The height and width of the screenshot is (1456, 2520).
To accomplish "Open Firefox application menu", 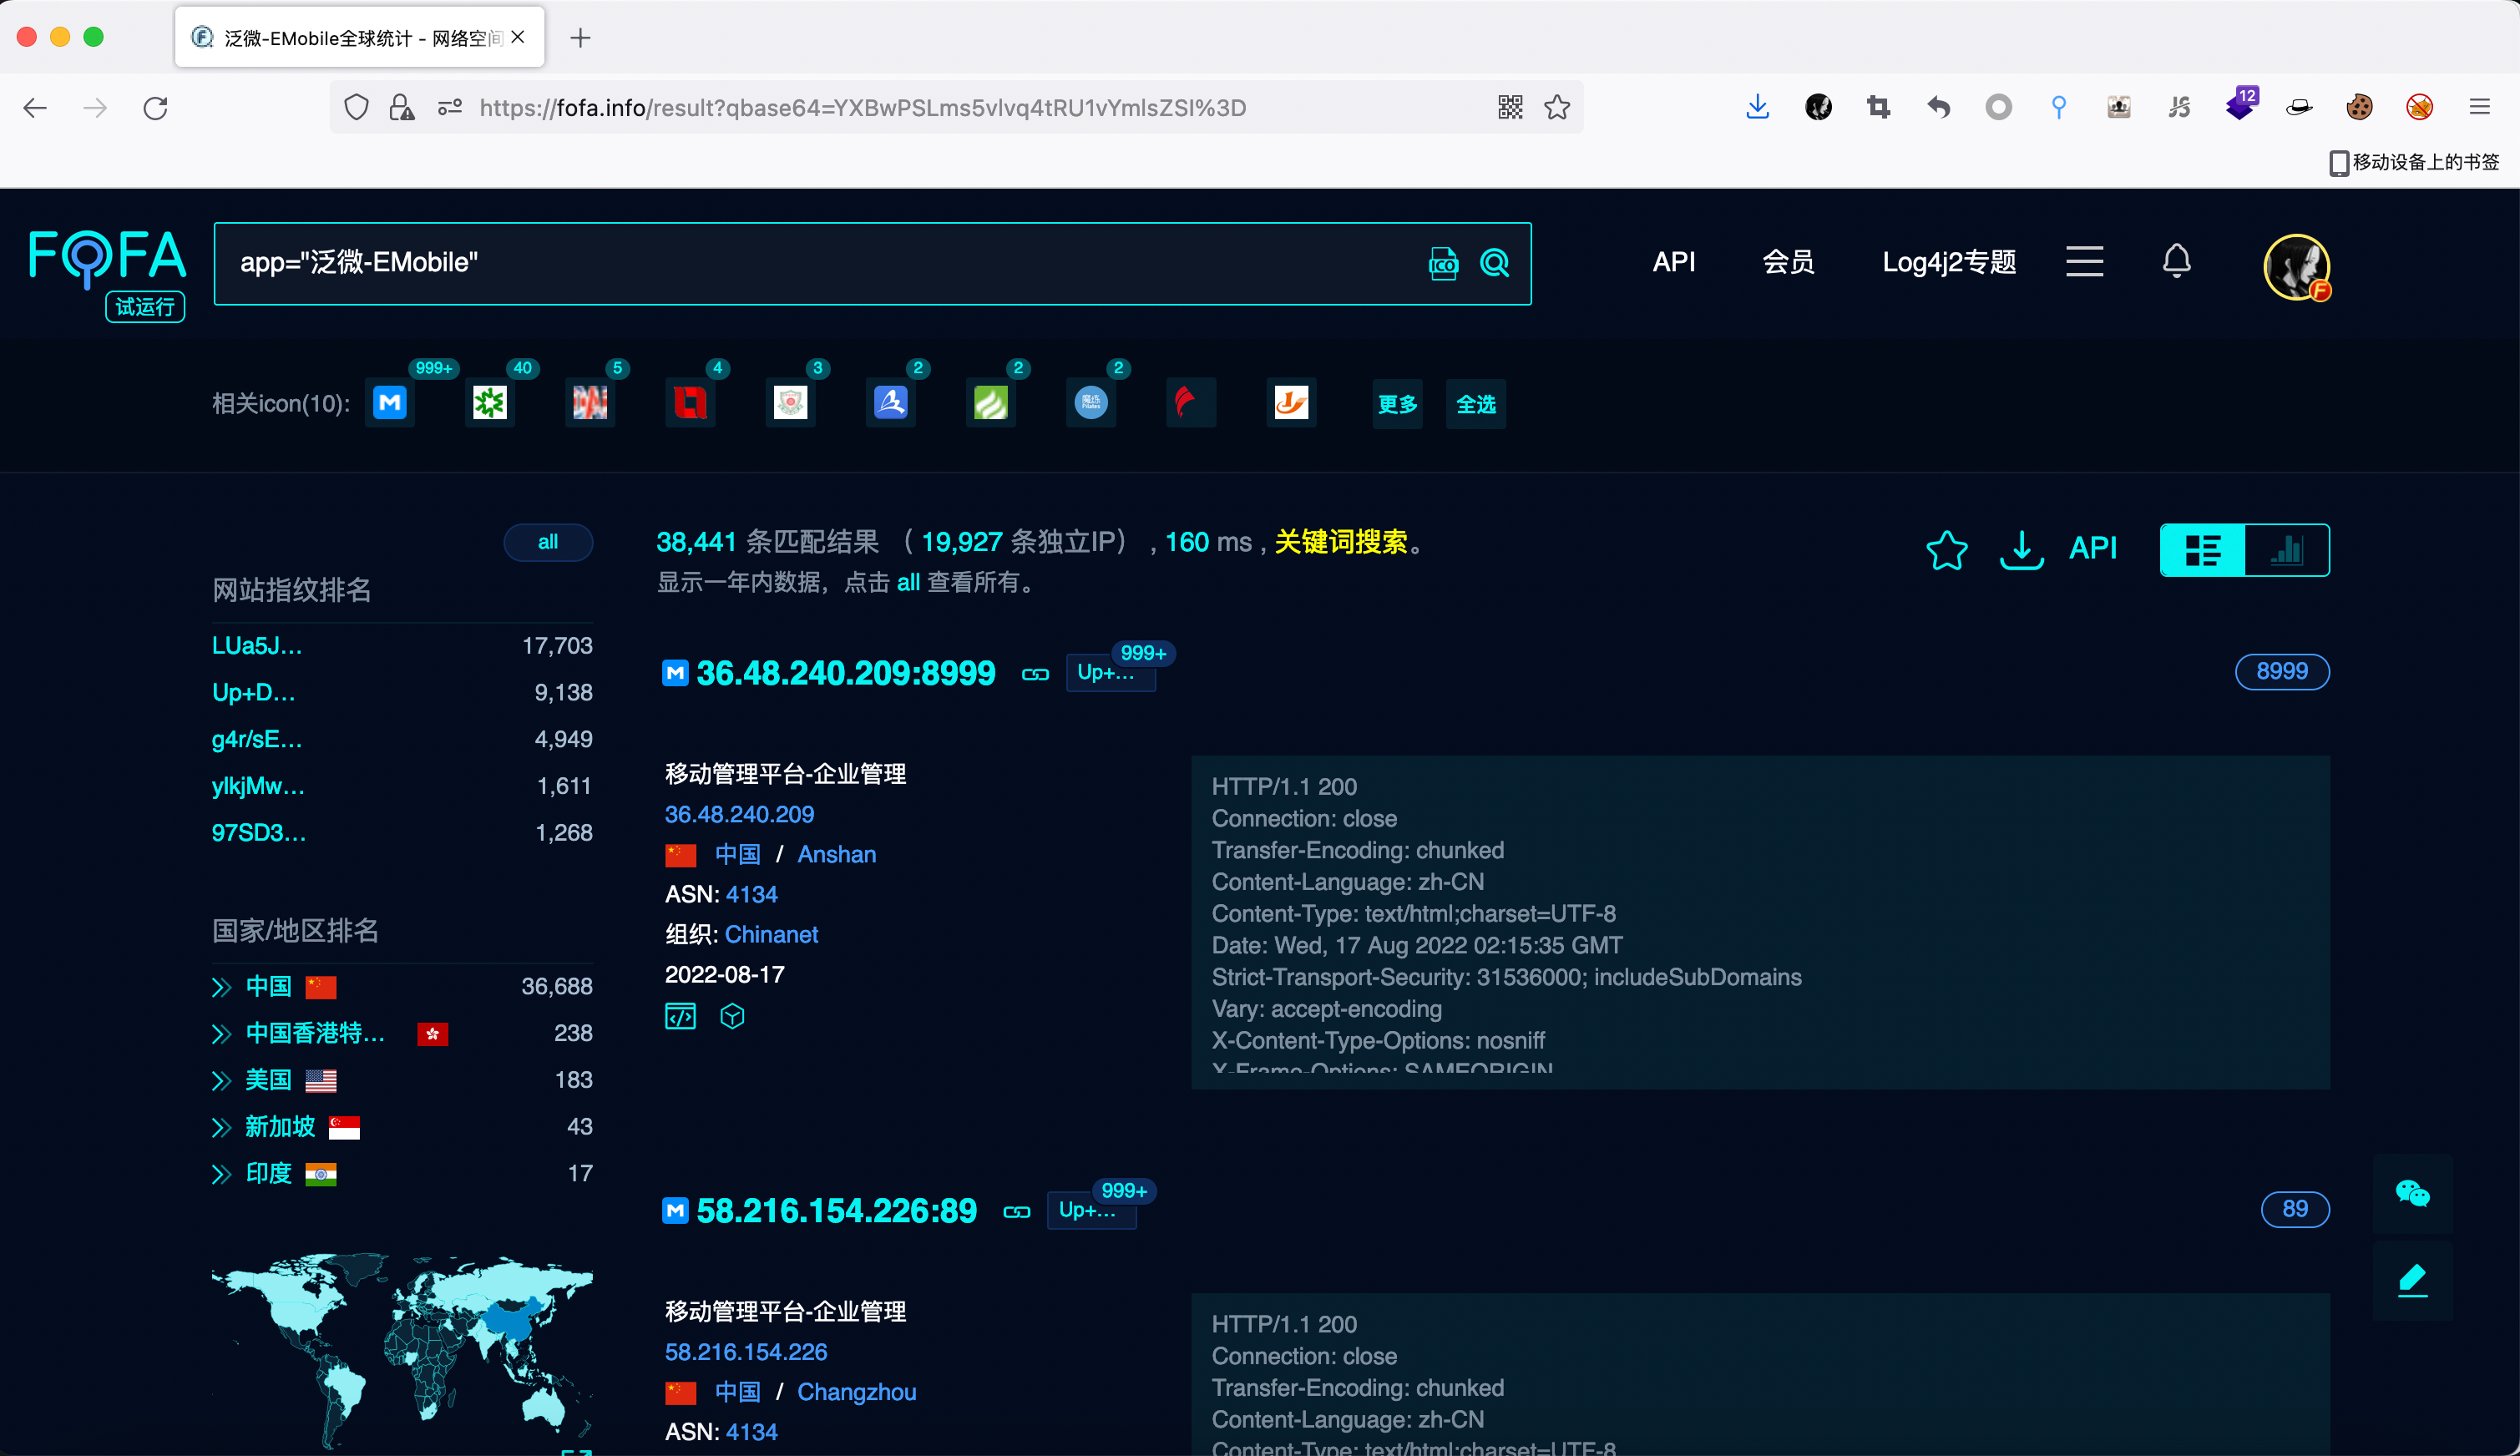I will coord(2479,107).
